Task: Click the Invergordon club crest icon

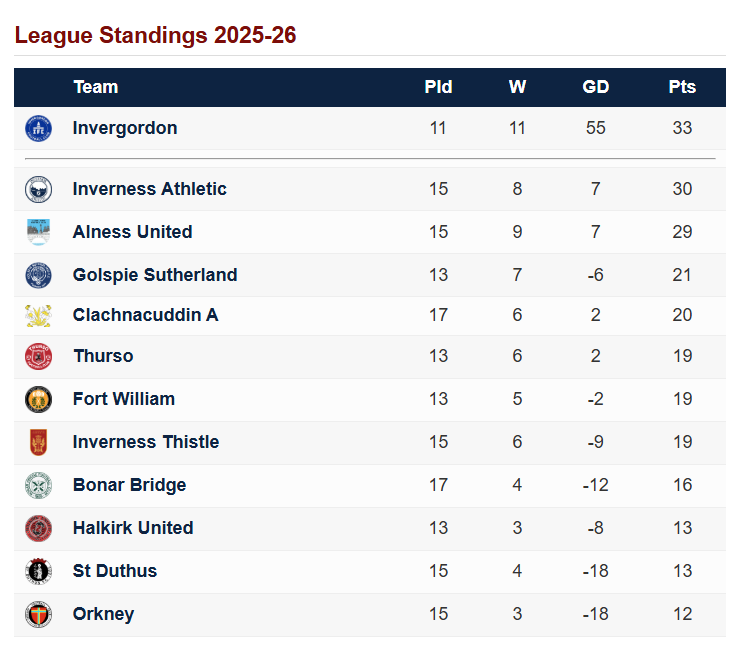Action: pyautogui.click(x=38, y=128)
